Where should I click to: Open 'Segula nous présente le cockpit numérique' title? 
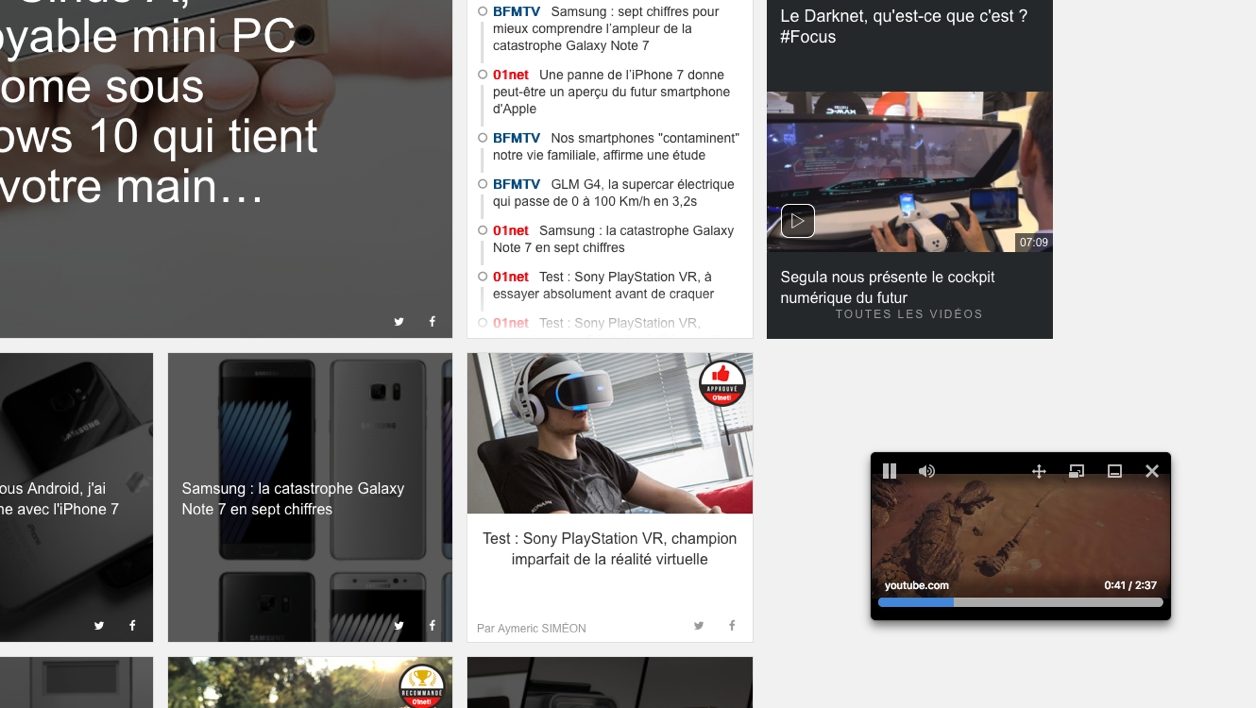pos(887,287)
